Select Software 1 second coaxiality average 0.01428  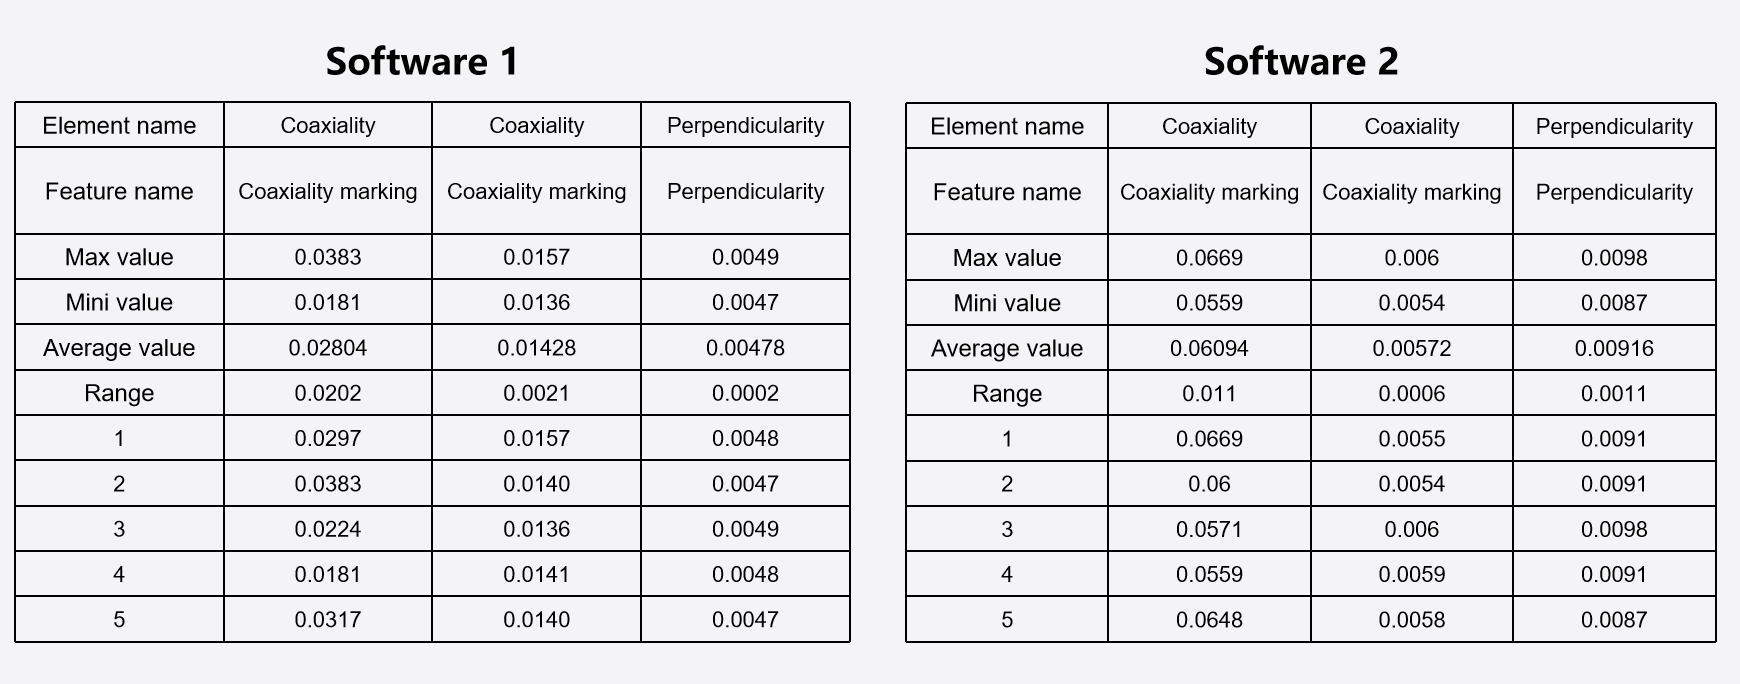[536, 348]
